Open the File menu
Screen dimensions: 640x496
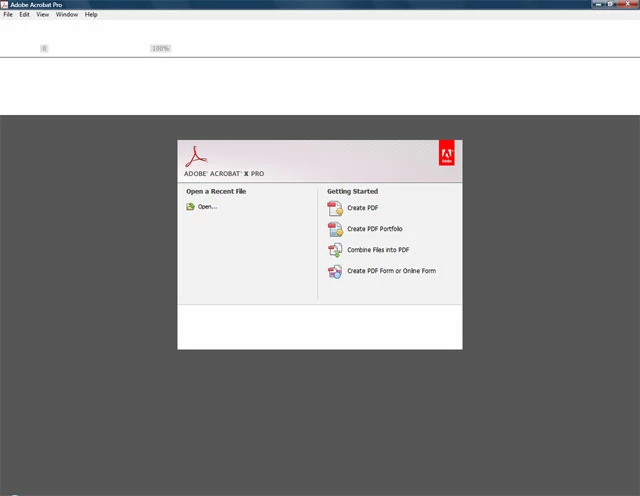point(8,14)
